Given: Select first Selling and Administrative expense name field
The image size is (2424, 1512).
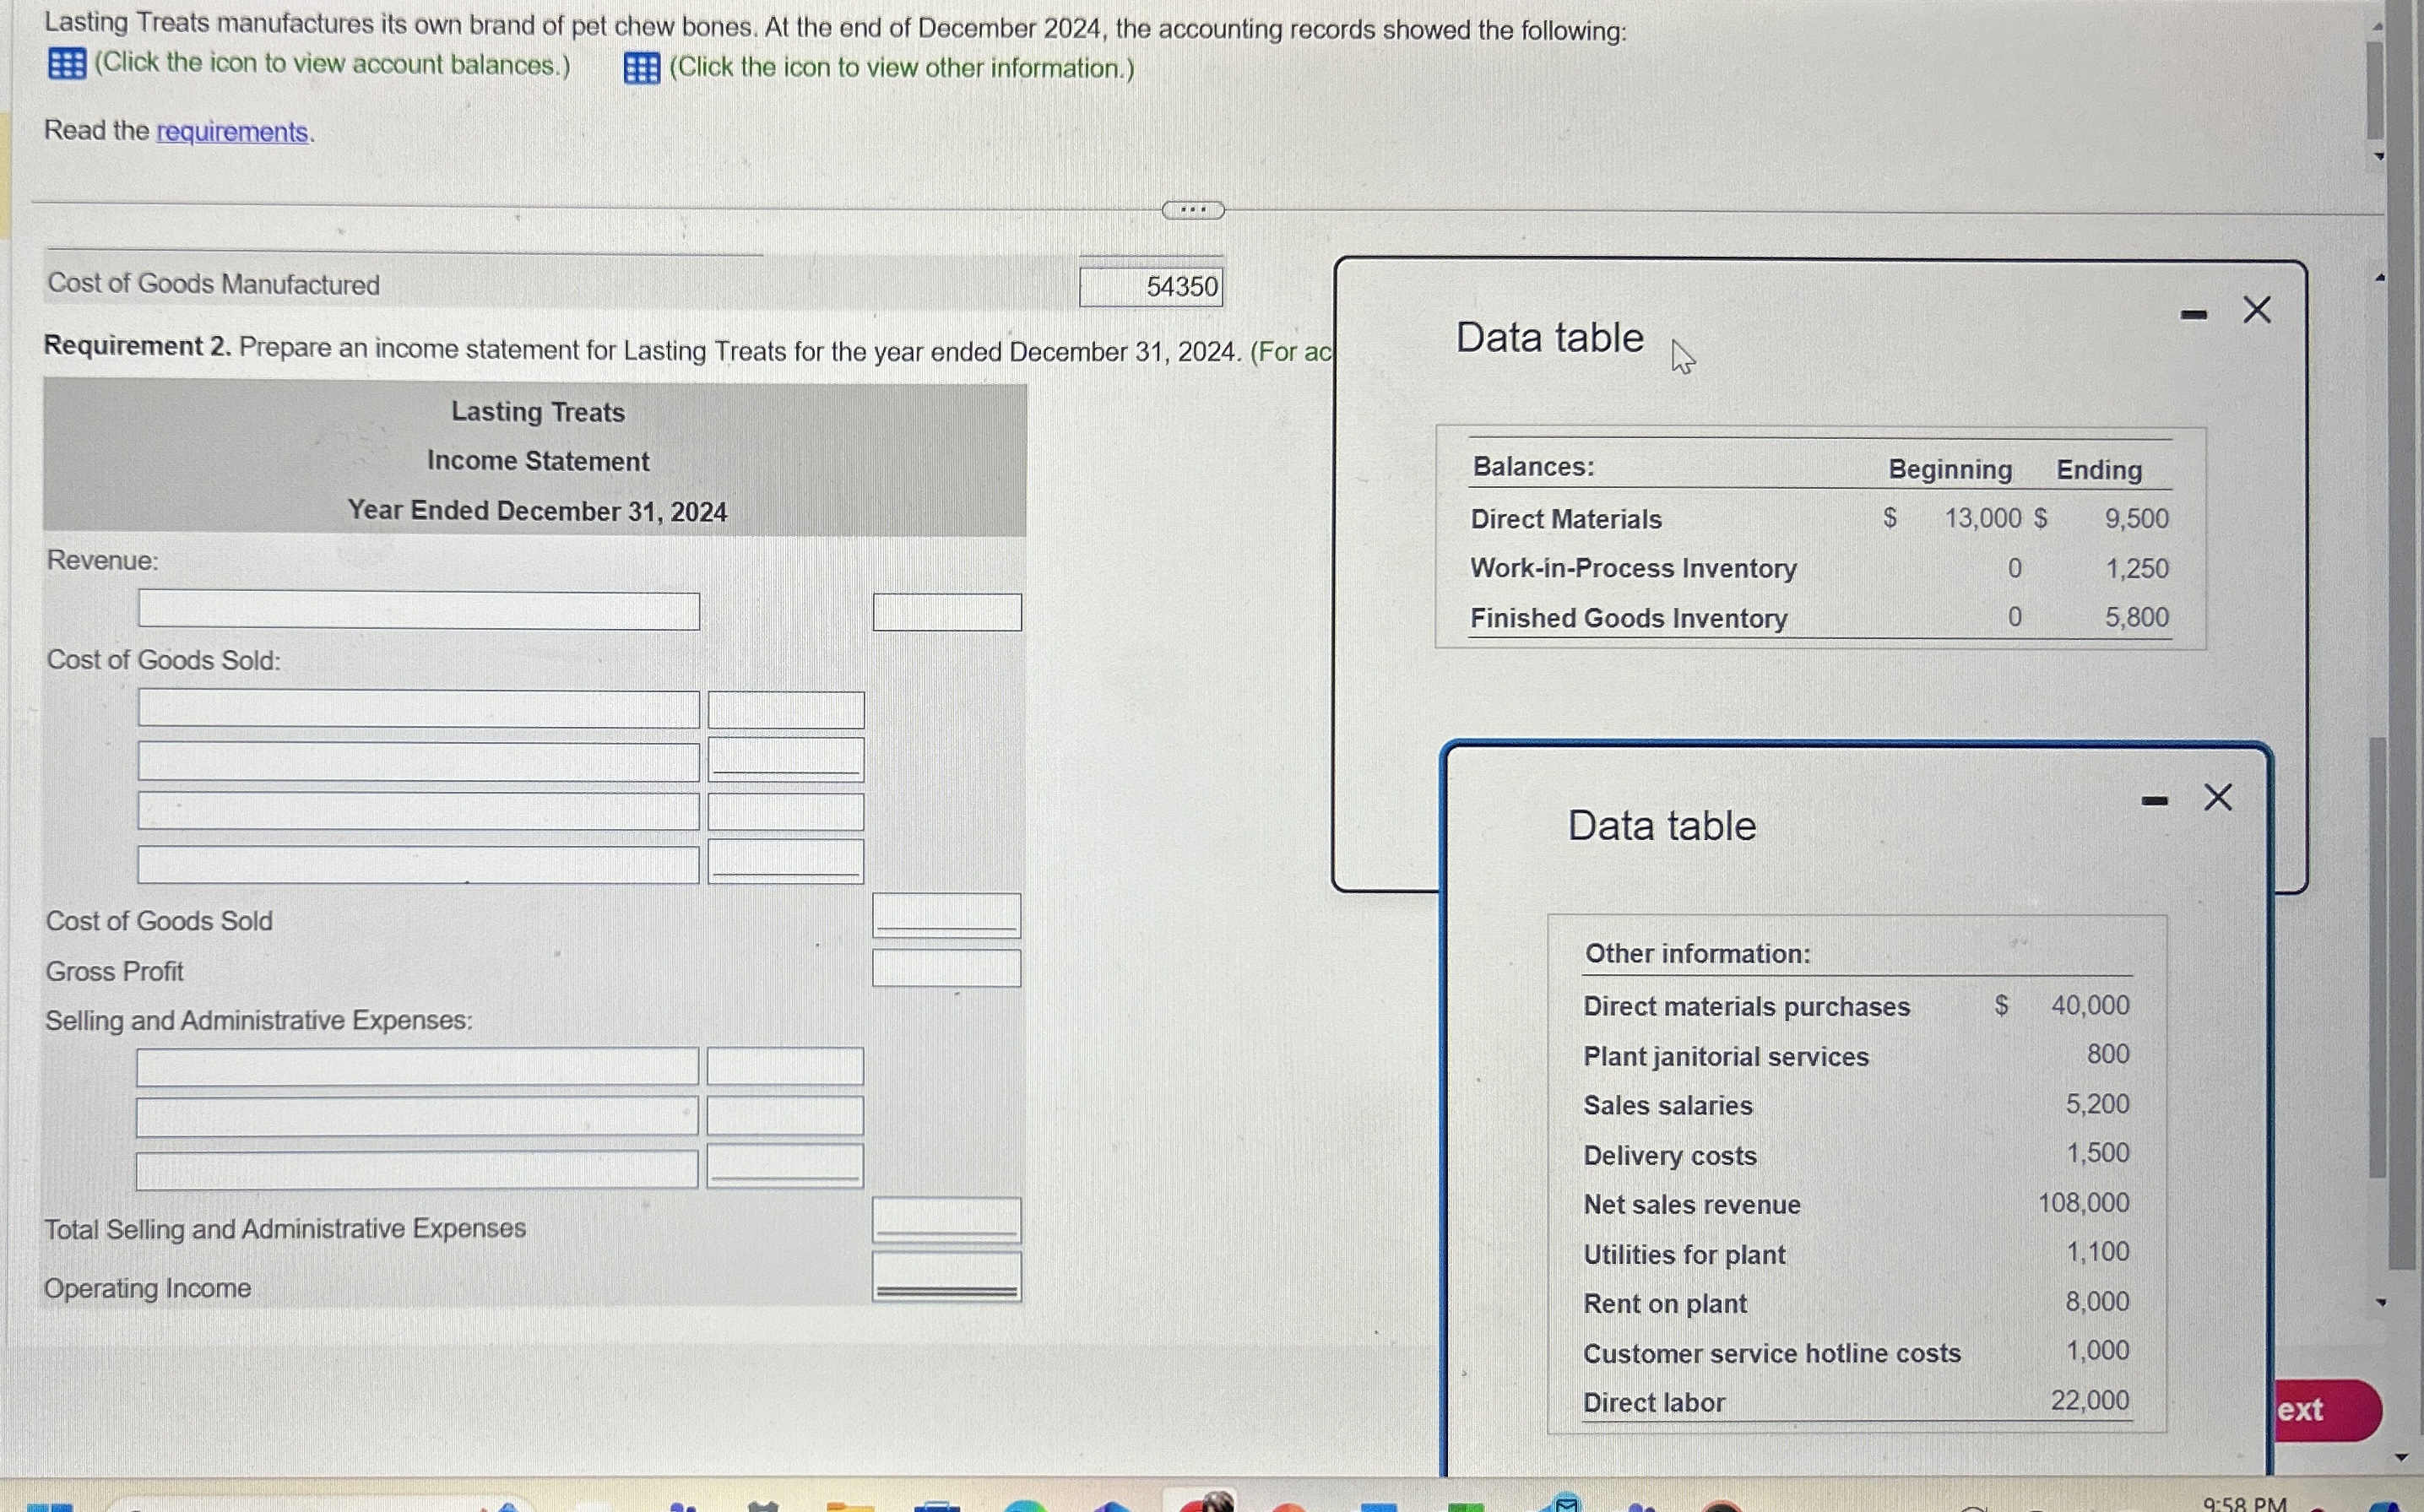Looking at the screenshot, I should coord(417,1066).
